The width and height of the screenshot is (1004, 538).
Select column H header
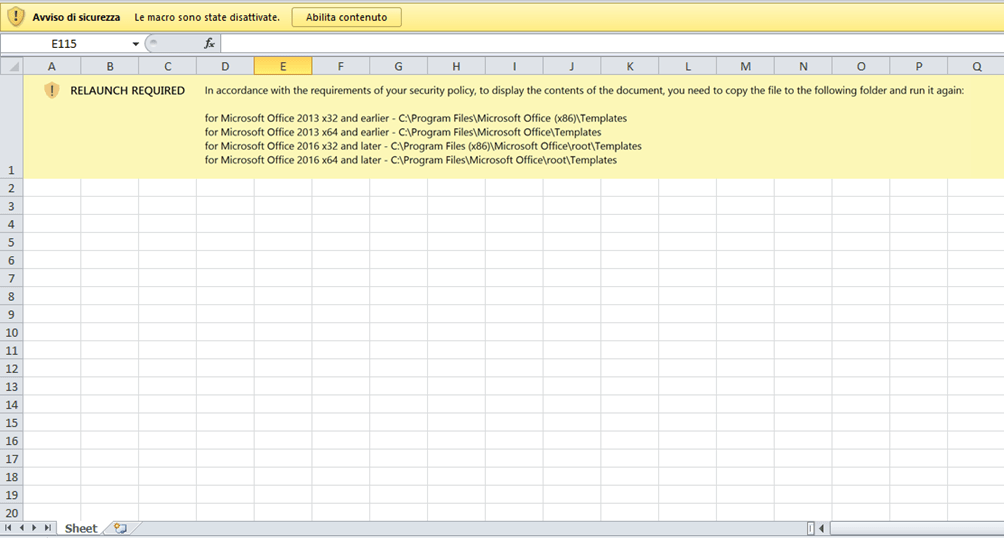[x=457, y=66]
